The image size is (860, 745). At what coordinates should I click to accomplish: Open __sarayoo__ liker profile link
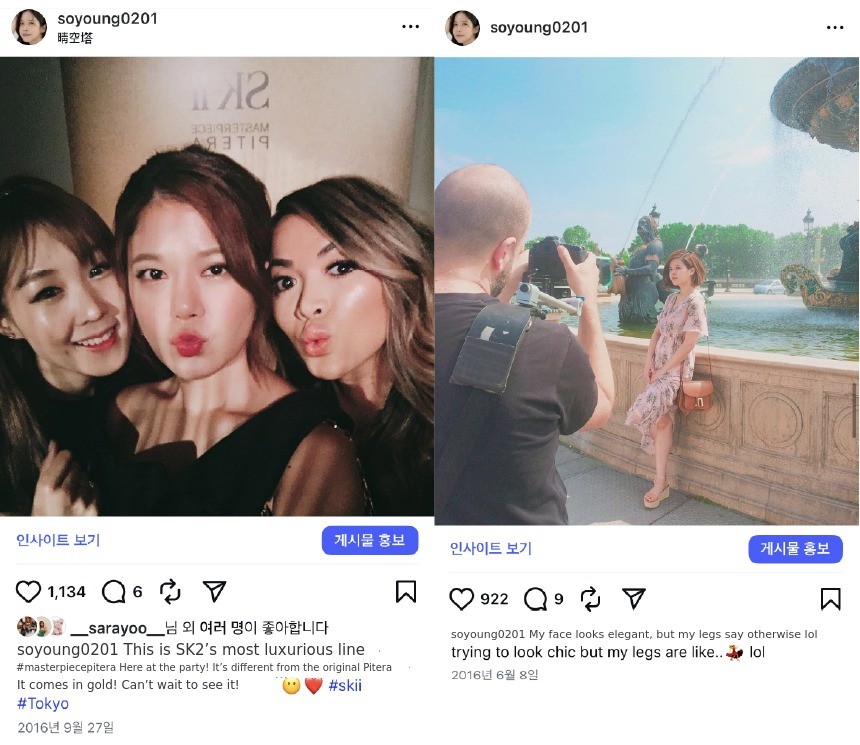pos(117,628)
